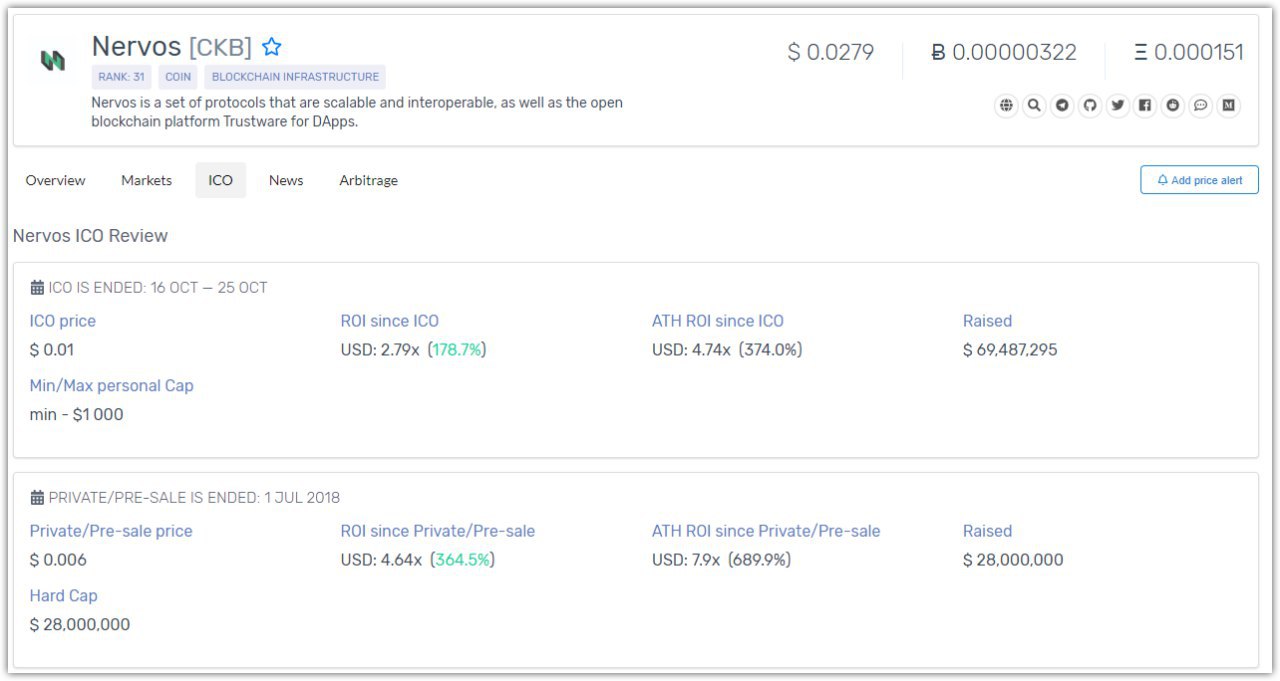Click the Private/Pre-sale price label
This screenshot has height=681, width=1280.
tap(111, 531)
